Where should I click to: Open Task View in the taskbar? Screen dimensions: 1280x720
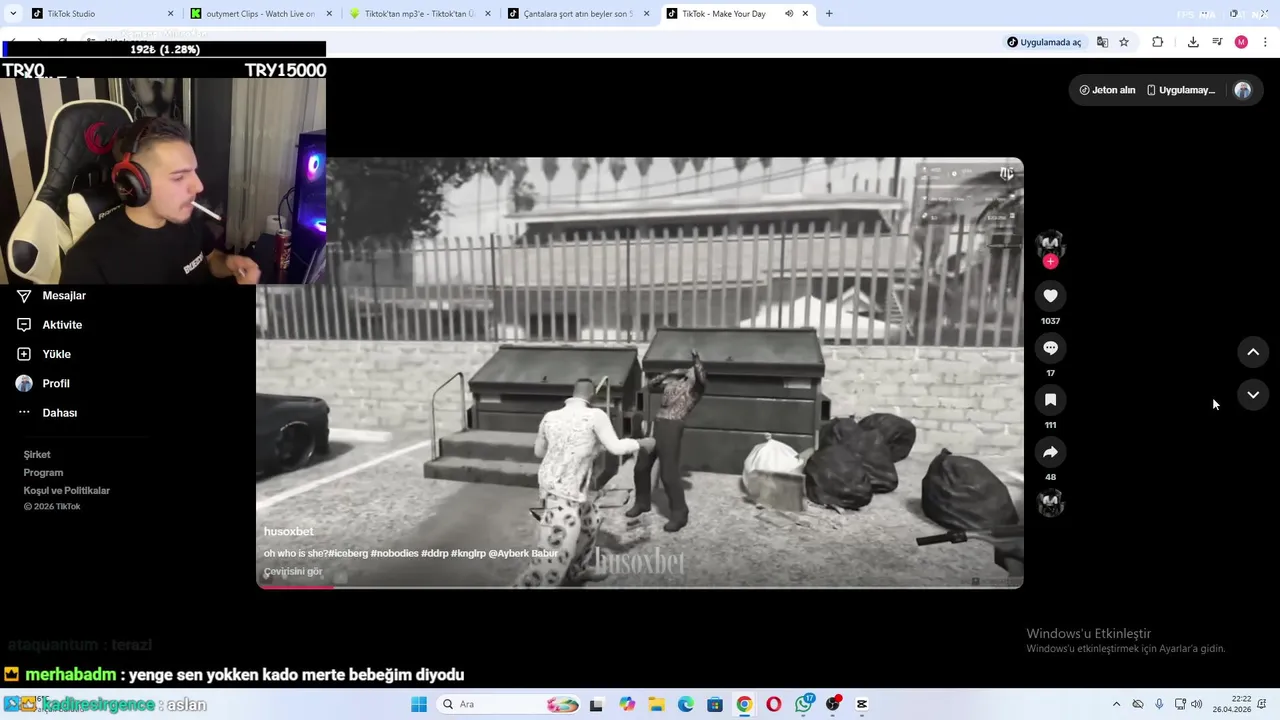point(596,704)
